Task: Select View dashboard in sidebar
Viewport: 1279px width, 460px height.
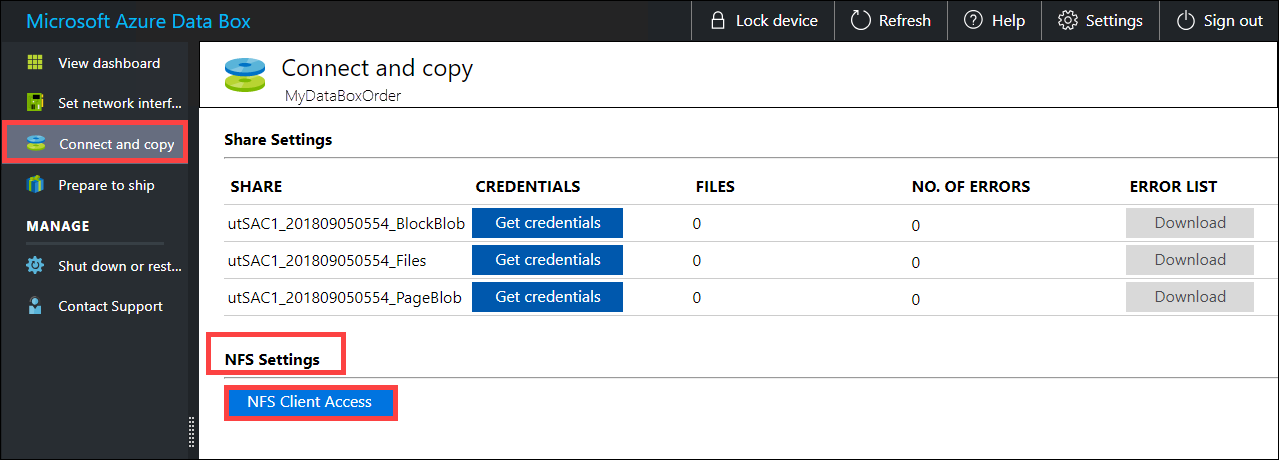Action: coord(109,63)
